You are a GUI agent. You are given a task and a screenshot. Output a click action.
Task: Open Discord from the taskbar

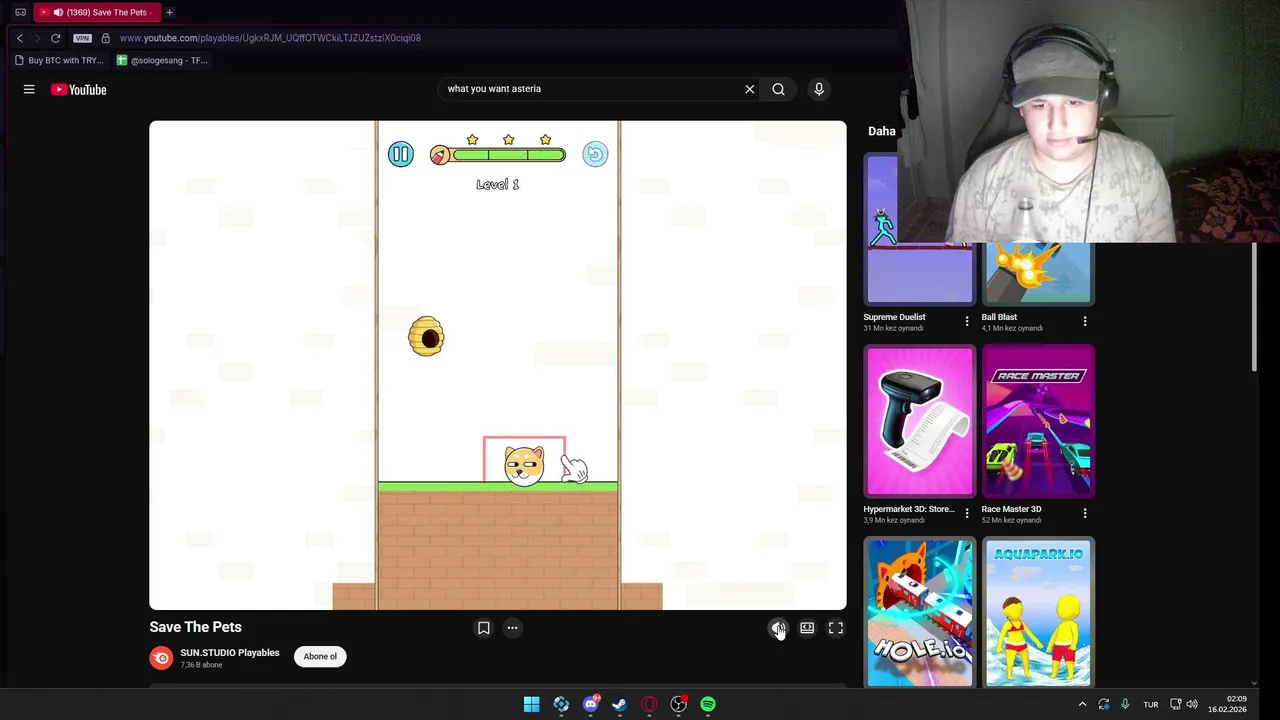591,704
